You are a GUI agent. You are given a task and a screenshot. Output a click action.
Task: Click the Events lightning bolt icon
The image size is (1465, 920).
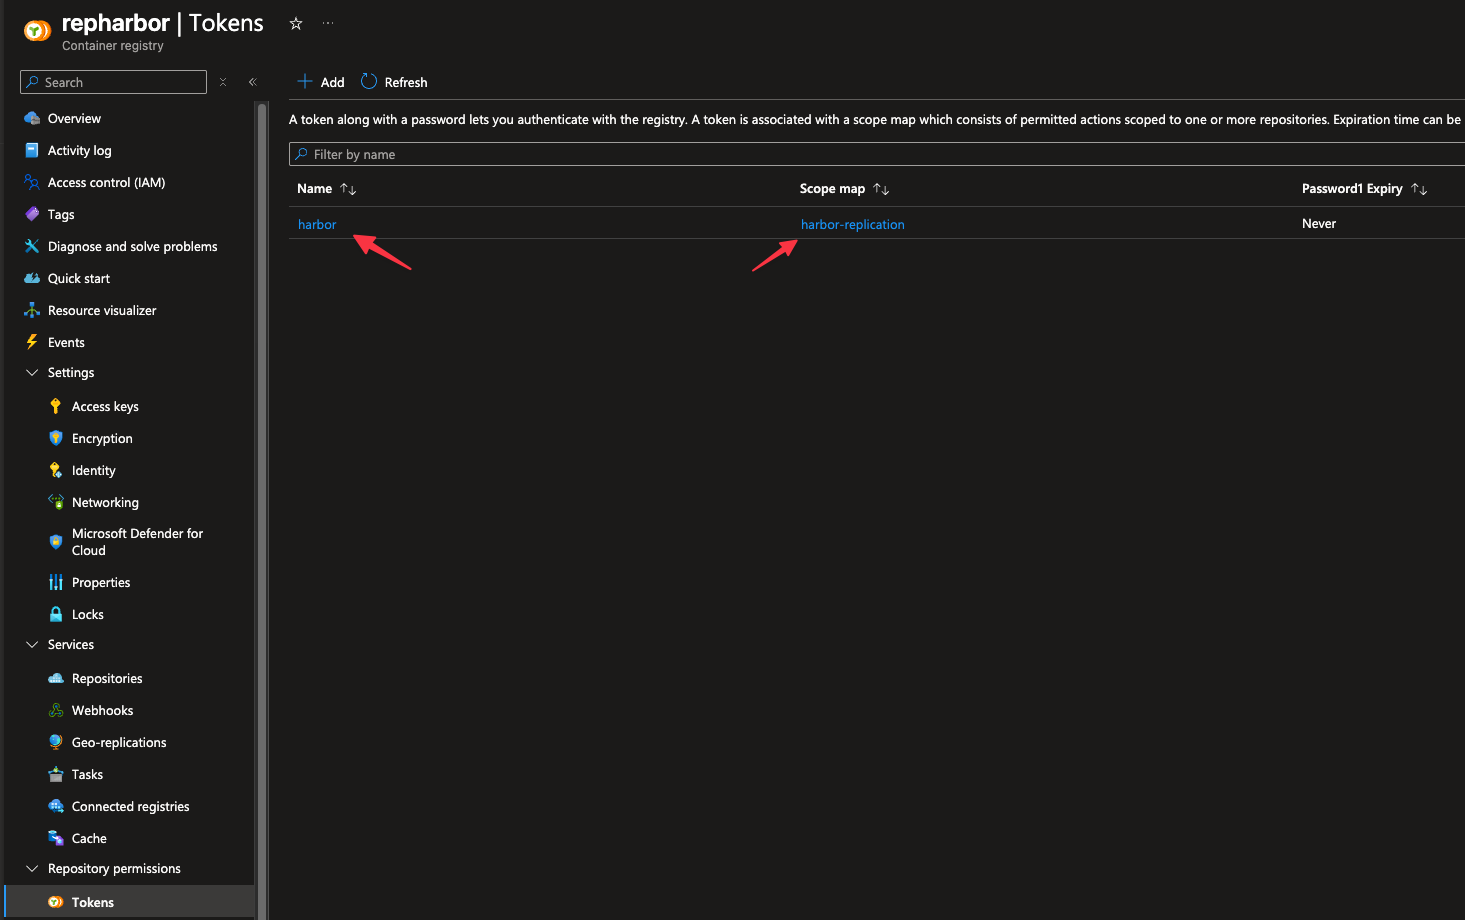coord(32,342)
